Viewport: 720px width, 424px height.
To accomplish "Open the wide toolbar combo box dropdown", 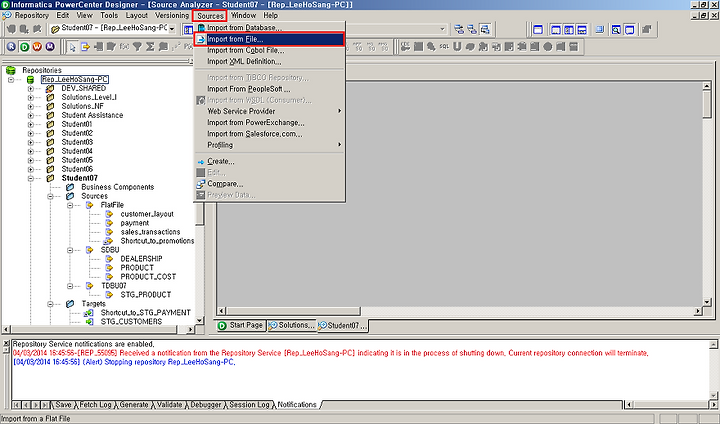I will pos(442,29).
